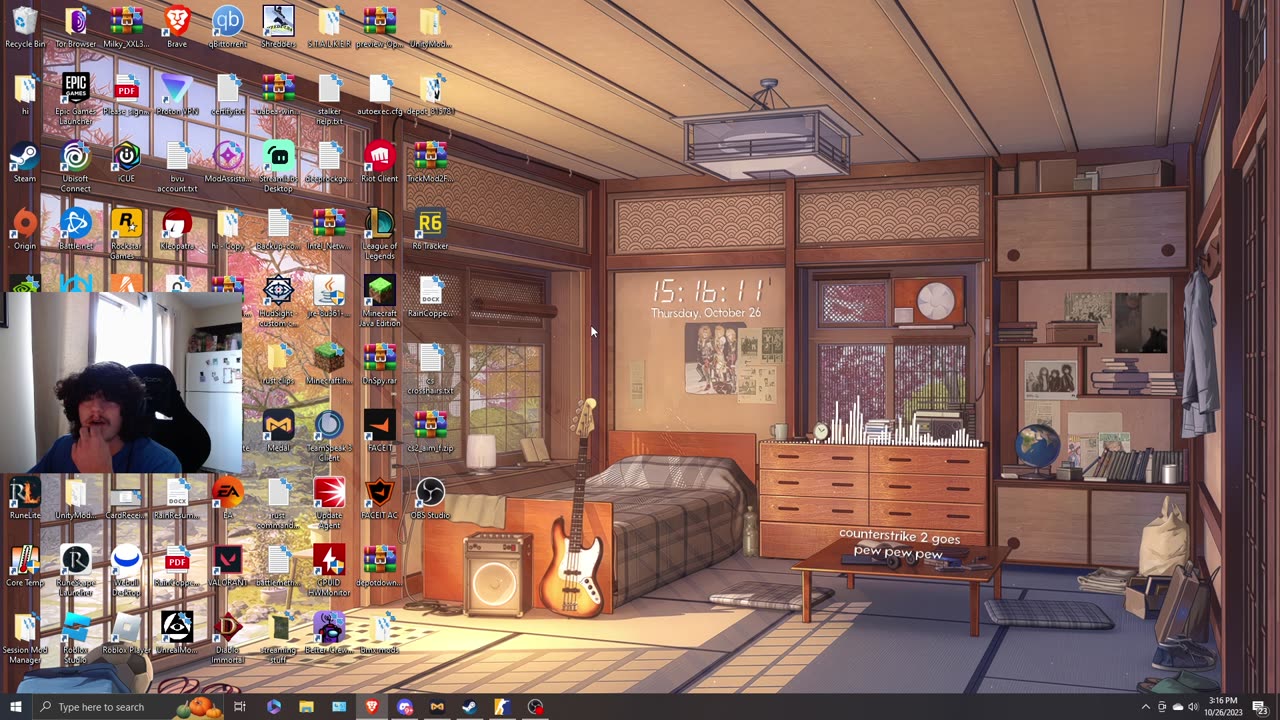This screenshot has width=1280, height=720.
Task: Launch RuneScape Launcher shortcut
Action: [76, 571]
